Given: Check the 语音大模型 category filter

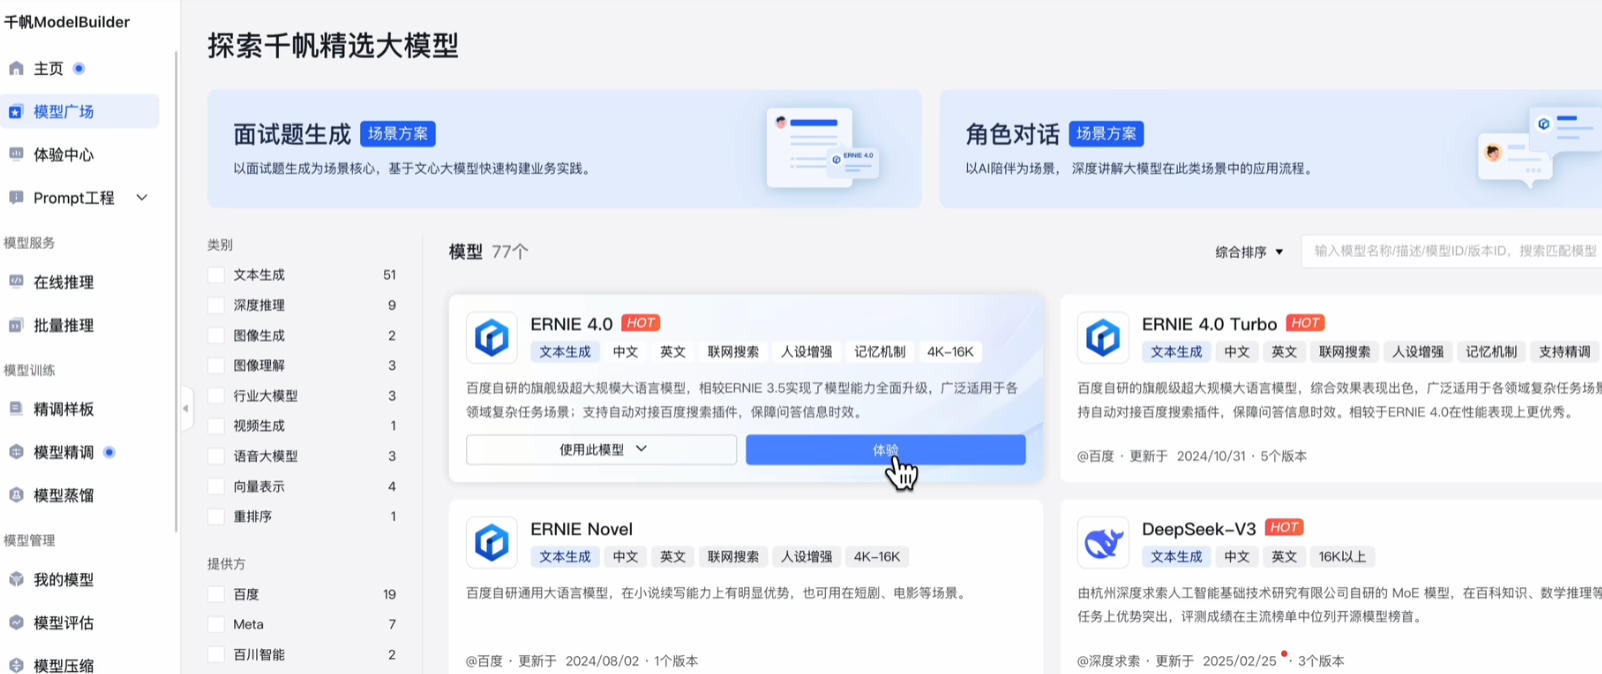Looking at the screenshot, I should click(216, 456).
